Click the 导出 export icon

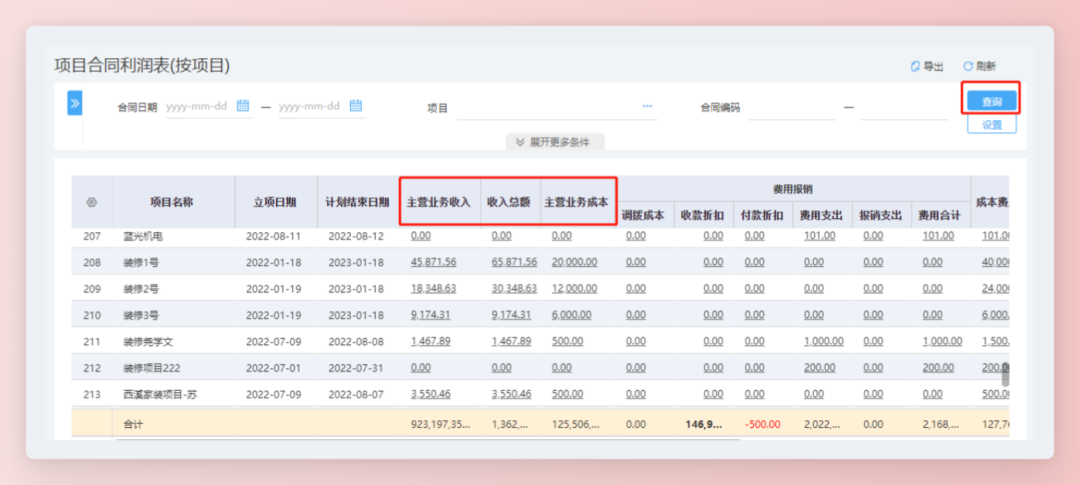[x=915, y=67]
